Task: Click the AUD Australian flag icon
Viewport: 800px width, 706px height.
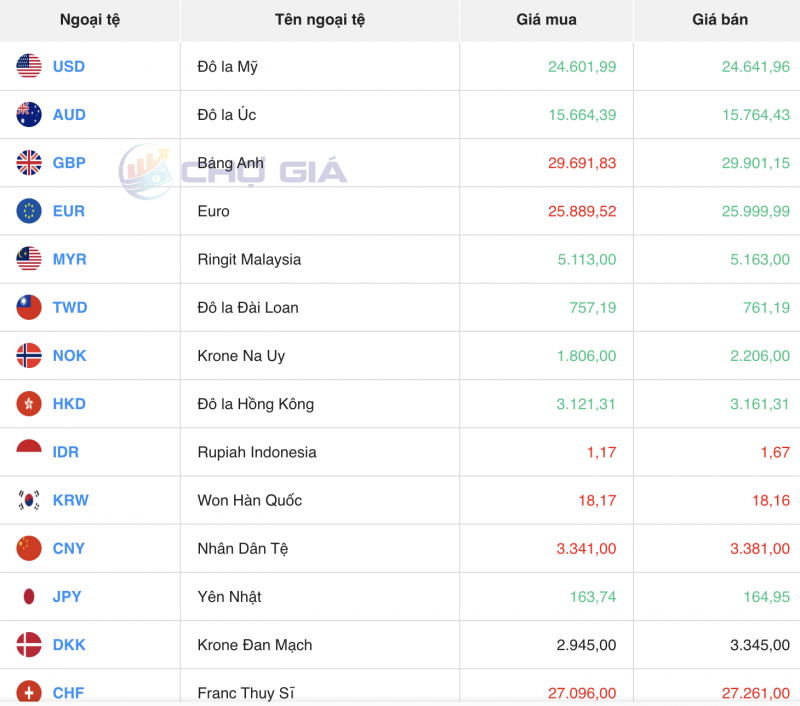Action: [x=27, y=115]
